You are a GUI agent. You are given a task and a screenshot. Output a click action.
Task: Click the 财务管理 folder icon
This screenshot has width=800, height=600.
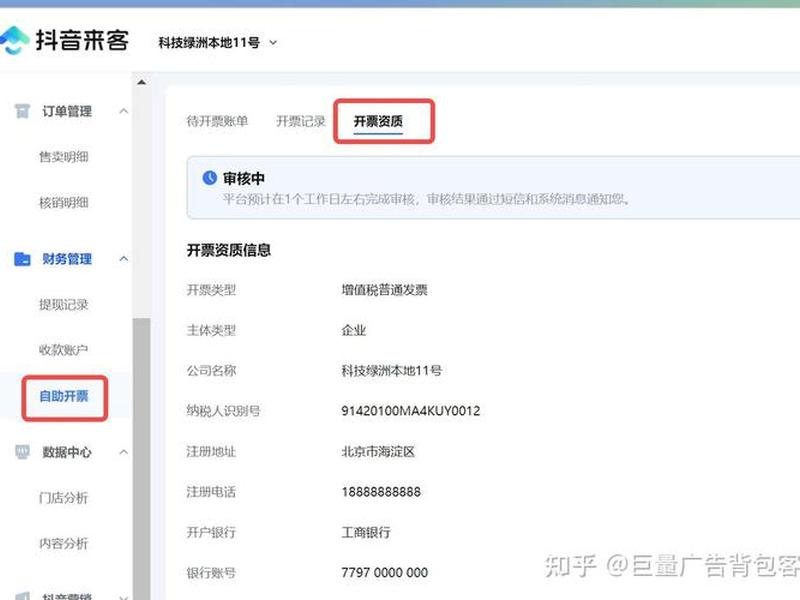click(x=22, y=259)
